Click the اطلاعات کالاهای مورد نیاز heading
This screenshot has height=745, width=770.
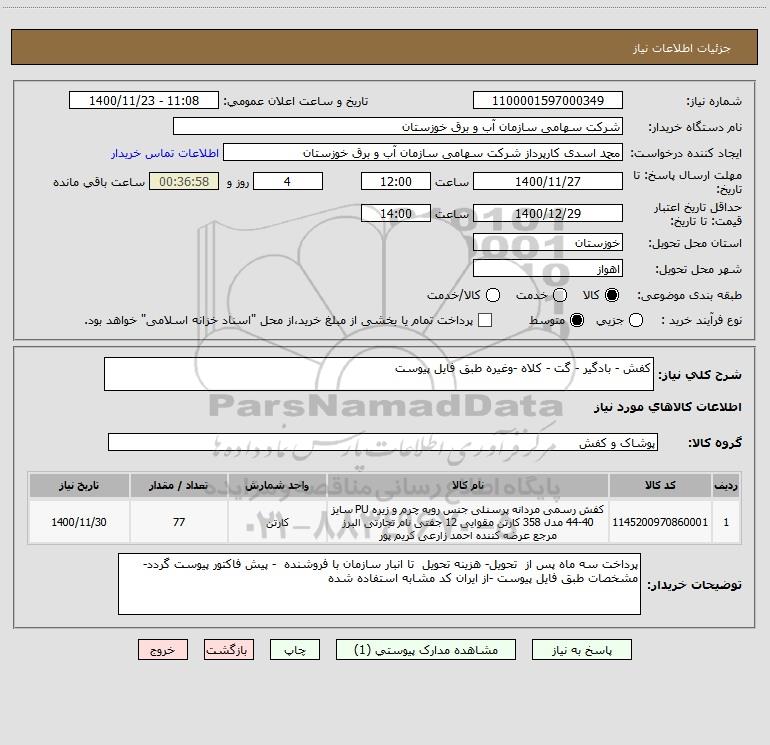667,407
